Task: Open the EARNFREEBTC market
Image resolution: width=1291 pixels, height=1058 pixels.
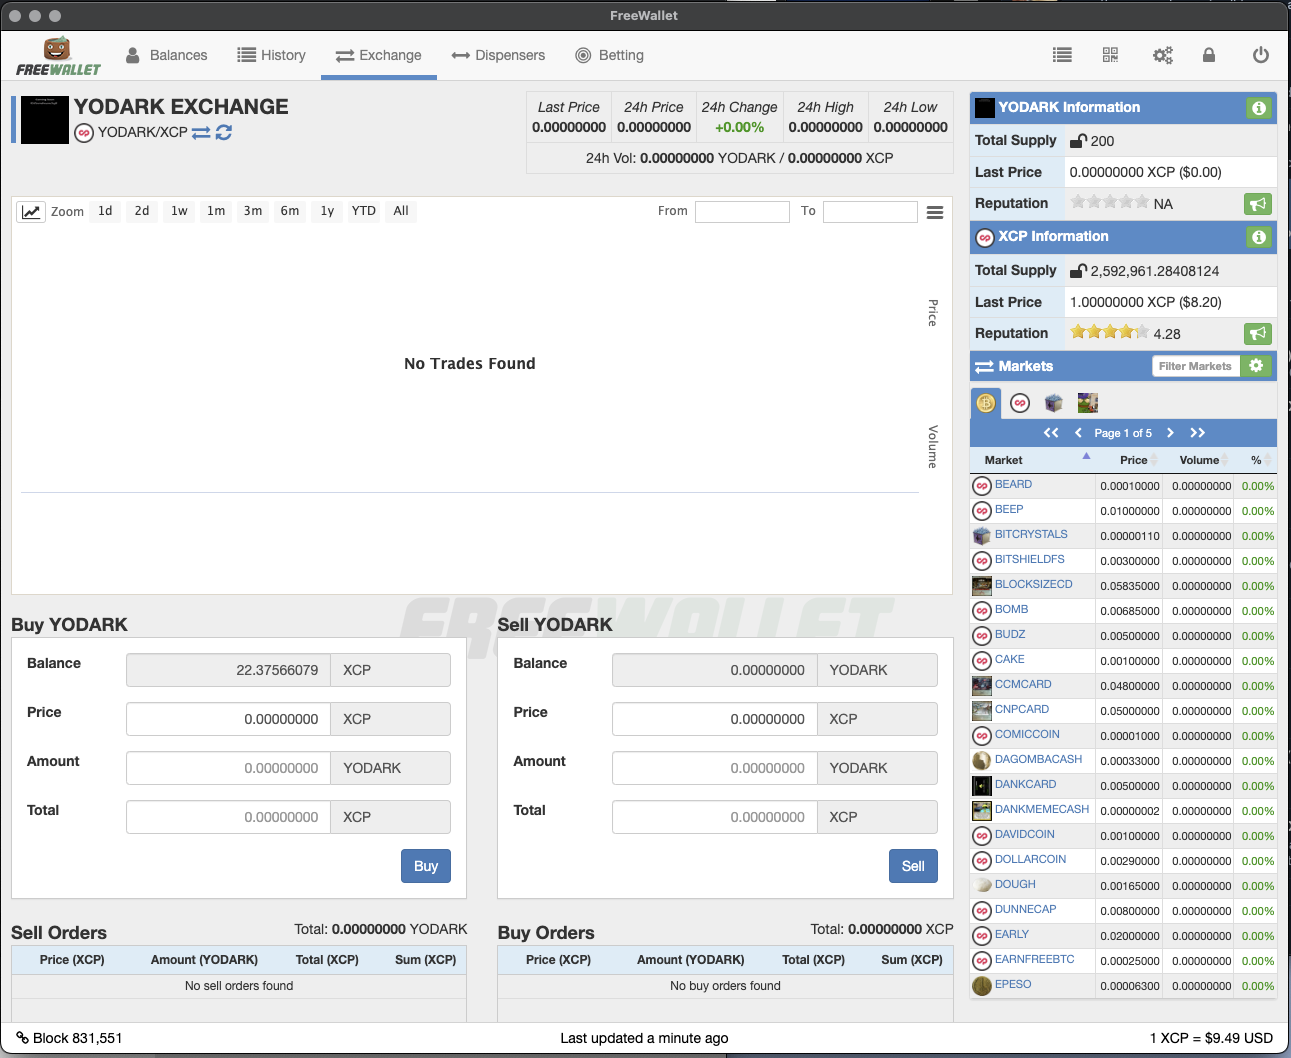Action: tap(1034, 959)
